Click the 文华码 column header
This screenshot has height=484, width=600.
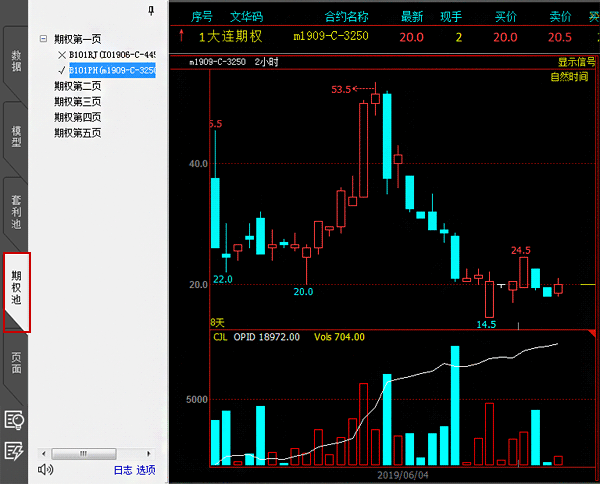click(246, 16)
